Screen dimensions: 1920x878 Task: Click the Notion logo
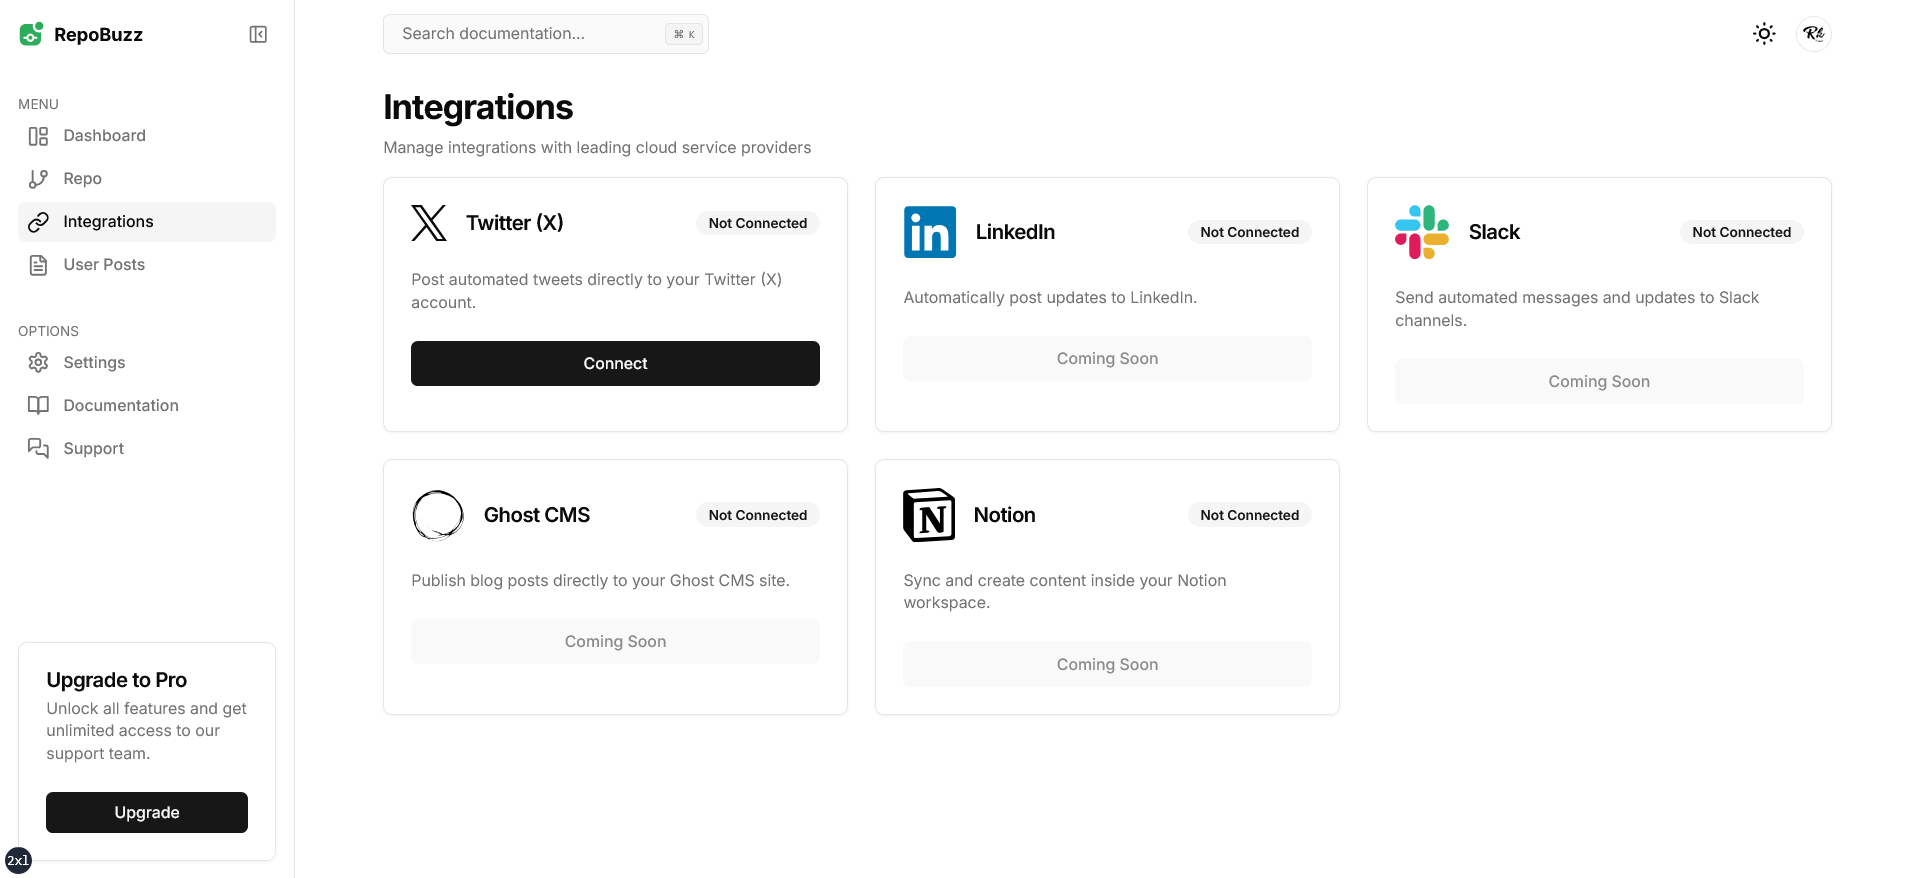[x=929, y=515]
